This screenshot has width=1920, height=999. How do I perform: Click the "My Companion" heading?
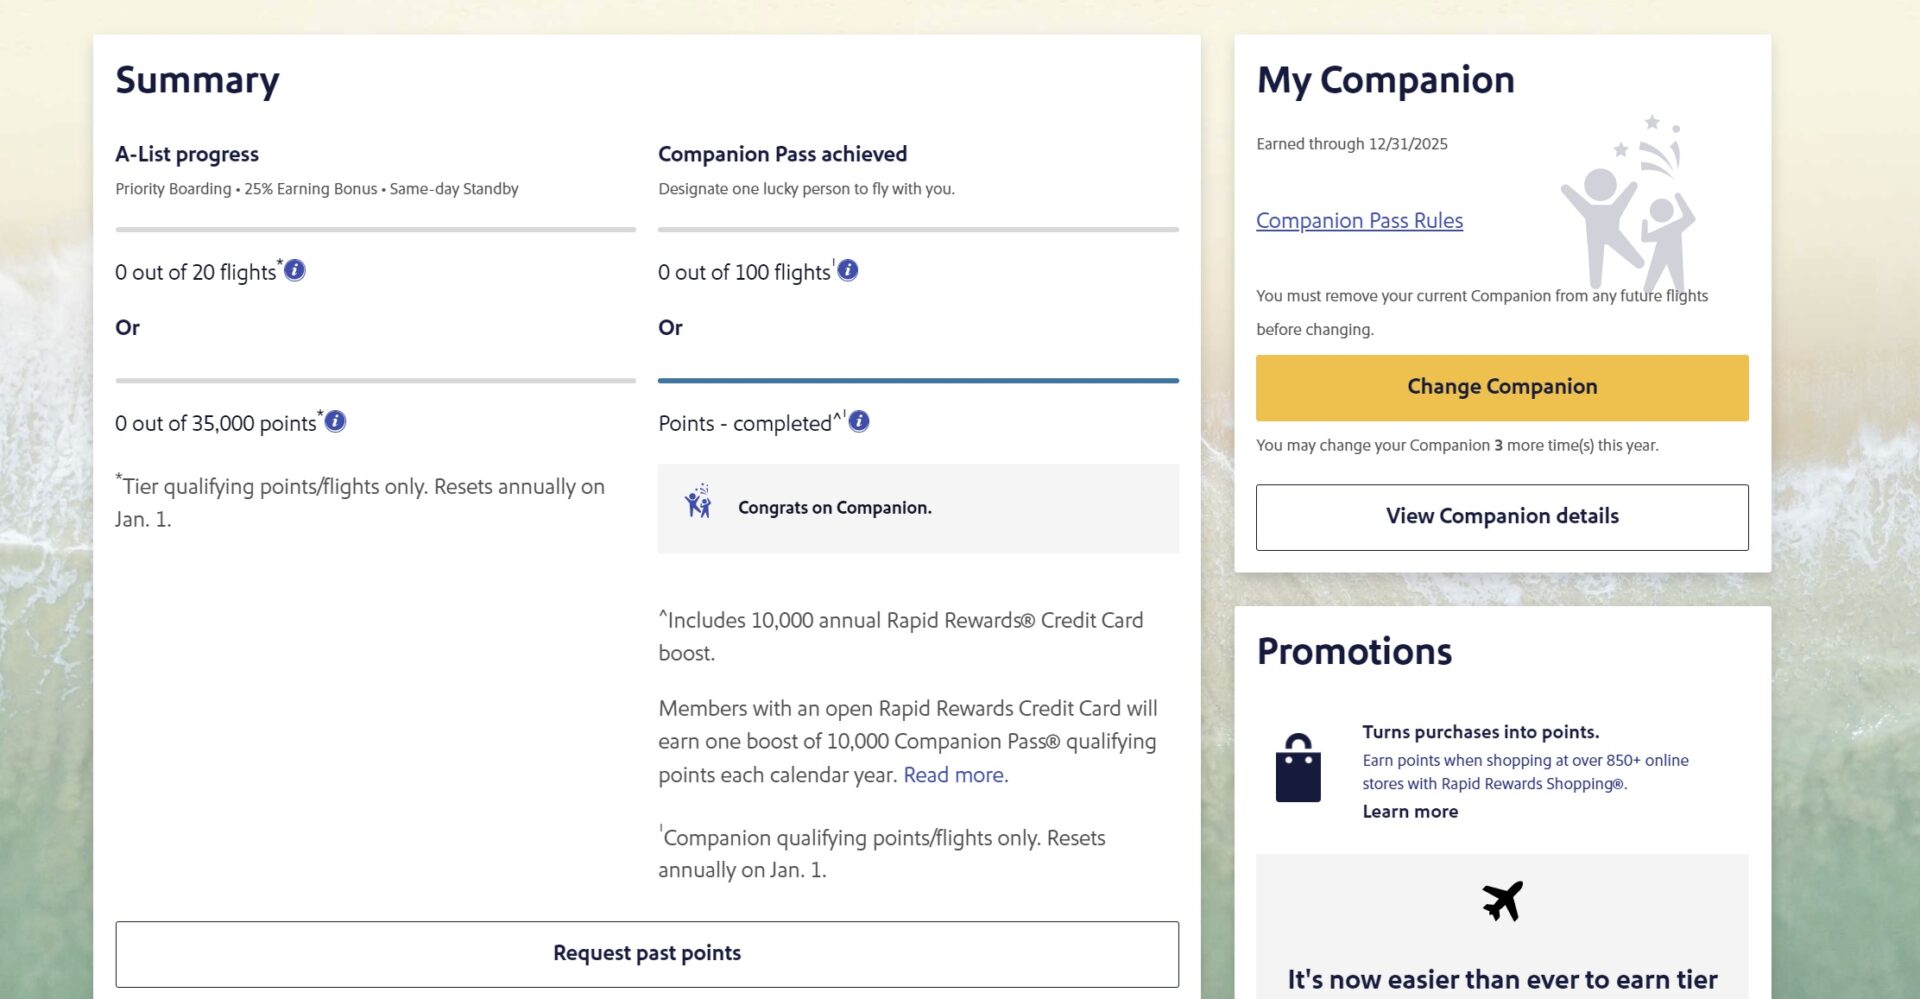pyautogui.click(x=1386, y=79)
